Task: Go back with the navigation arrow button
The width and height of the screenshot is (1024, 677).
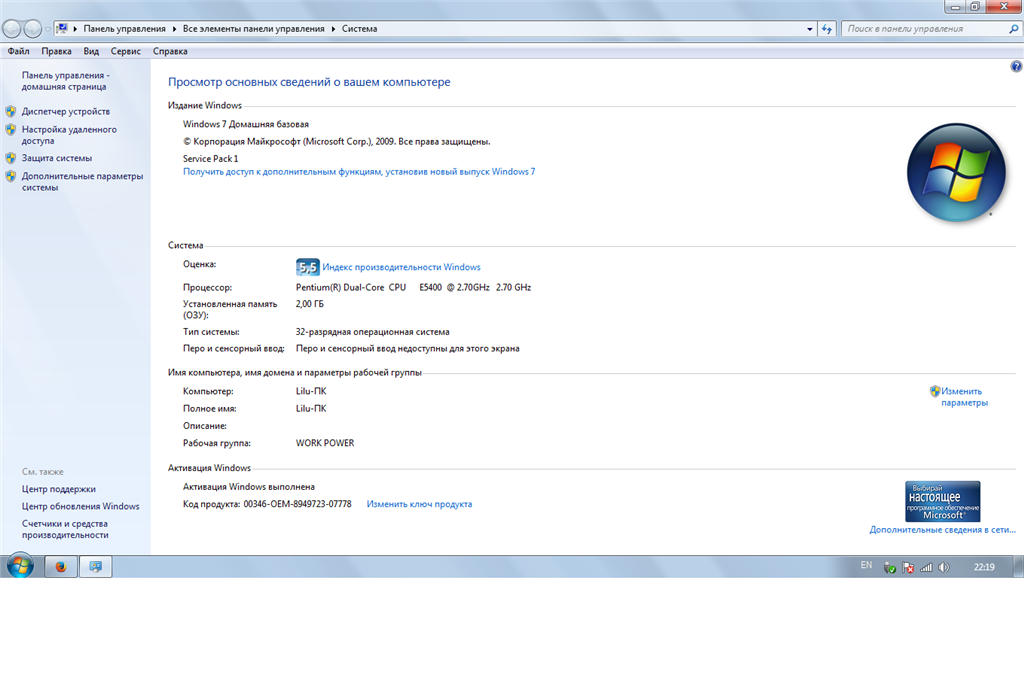Action: 12,29
